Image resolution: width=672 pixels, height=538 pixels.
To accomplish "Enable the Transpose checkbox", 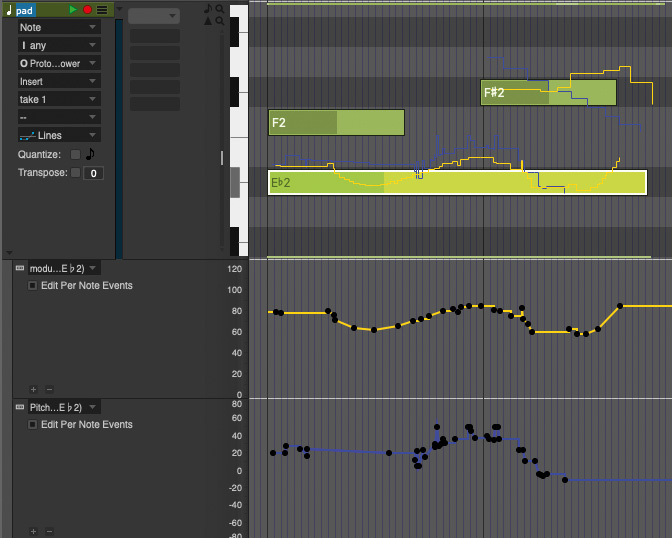I will click(x=75, y=173).
